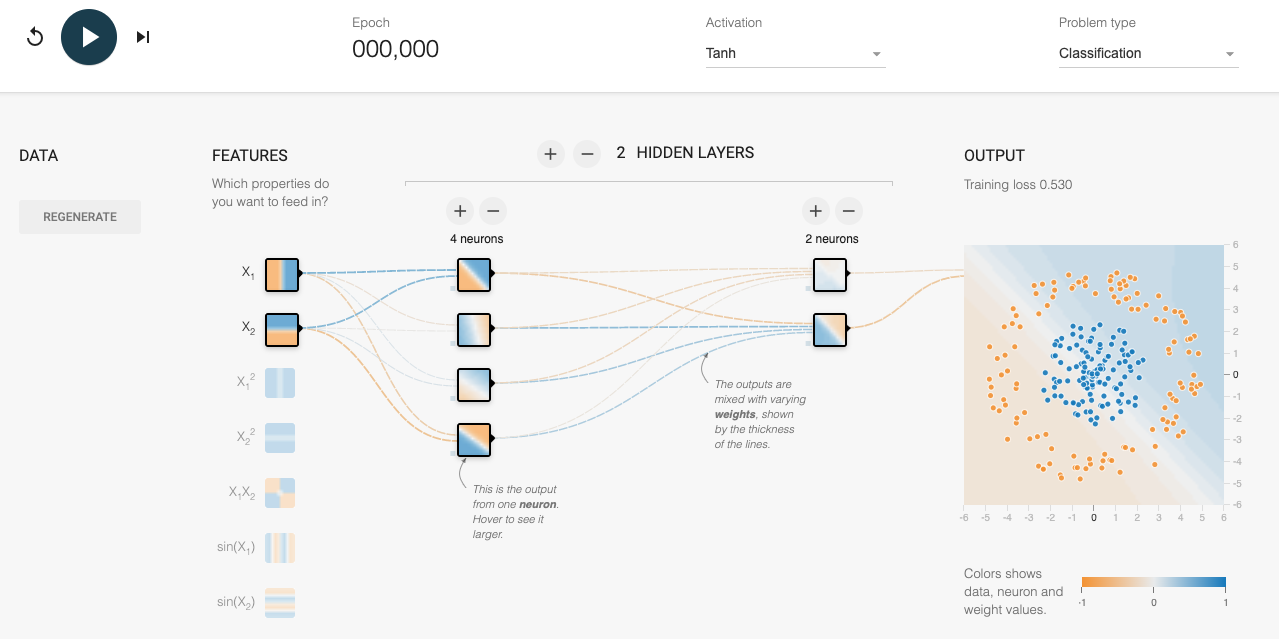The height and width of the screenshot is (639, 1279).
Task: Click the DATA heading
Action: point(39,156)
